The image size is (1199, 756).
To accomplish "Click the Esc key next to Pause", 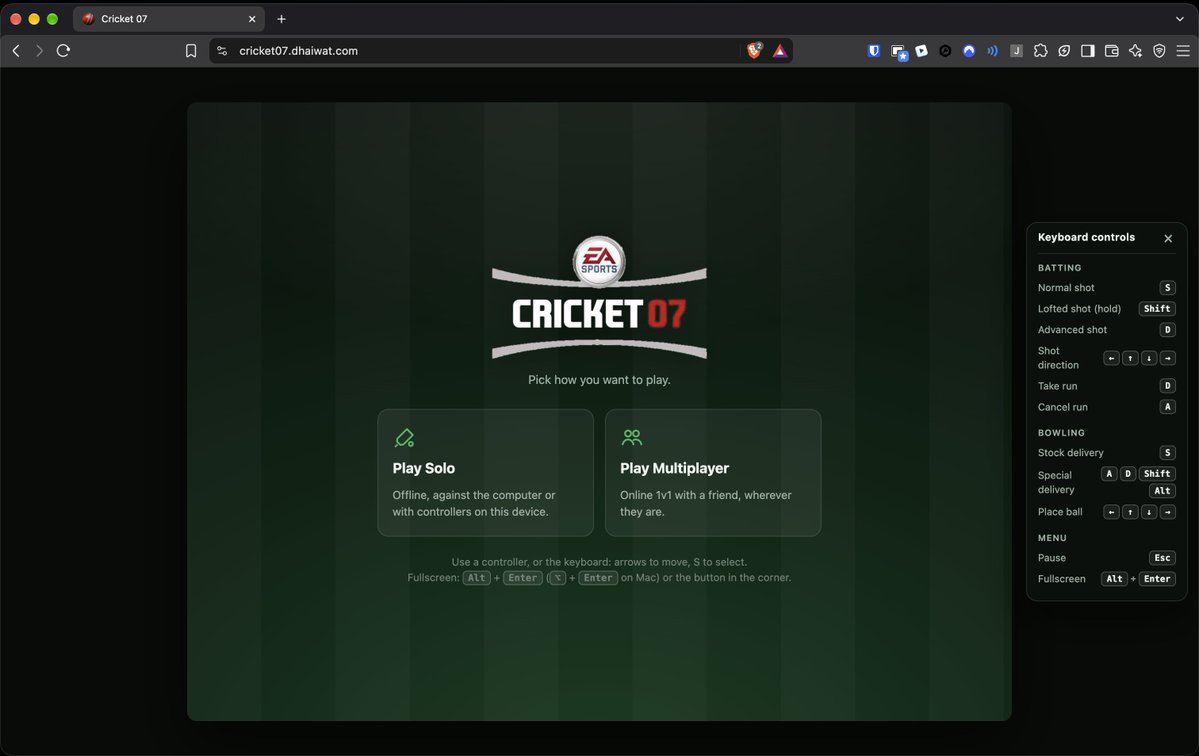I will pyautogui.click(x=1162, y=558).
